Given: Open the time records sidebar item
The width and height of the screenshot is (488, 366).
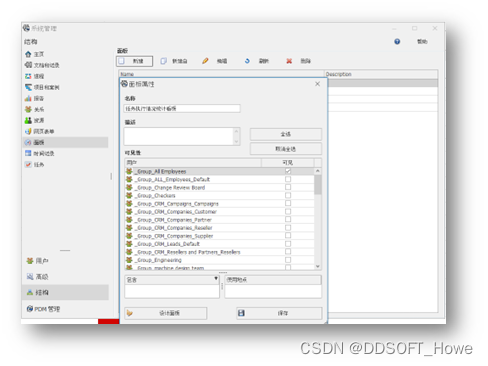Looking at the screenshot, I should tap(40, 153).
